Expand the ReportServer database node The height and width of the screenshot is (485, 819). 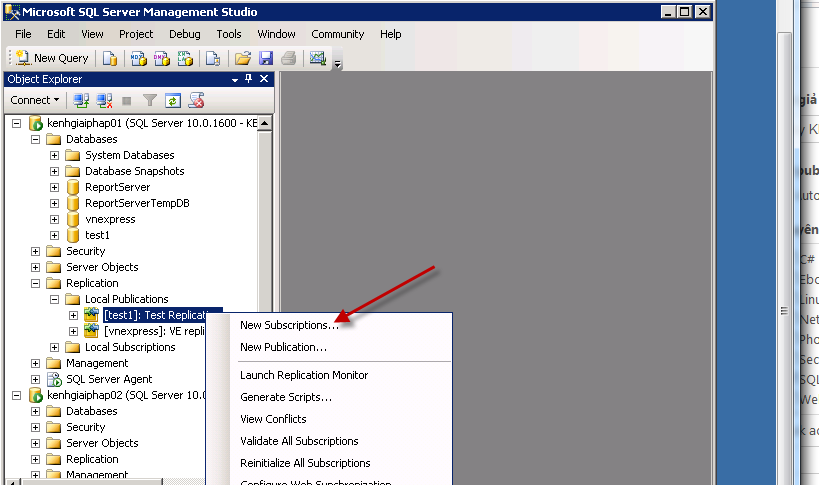pos(54,187)
